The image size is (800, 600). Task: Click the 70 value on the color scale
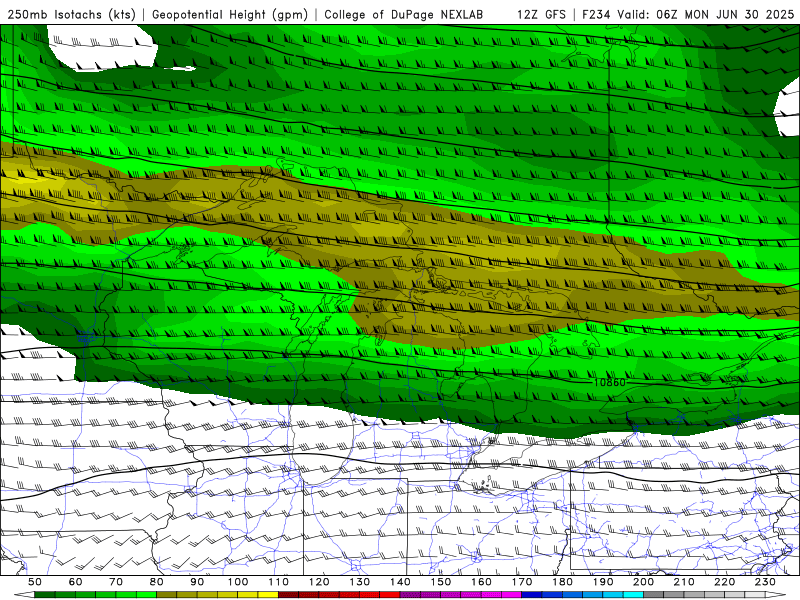click(116, 582)
